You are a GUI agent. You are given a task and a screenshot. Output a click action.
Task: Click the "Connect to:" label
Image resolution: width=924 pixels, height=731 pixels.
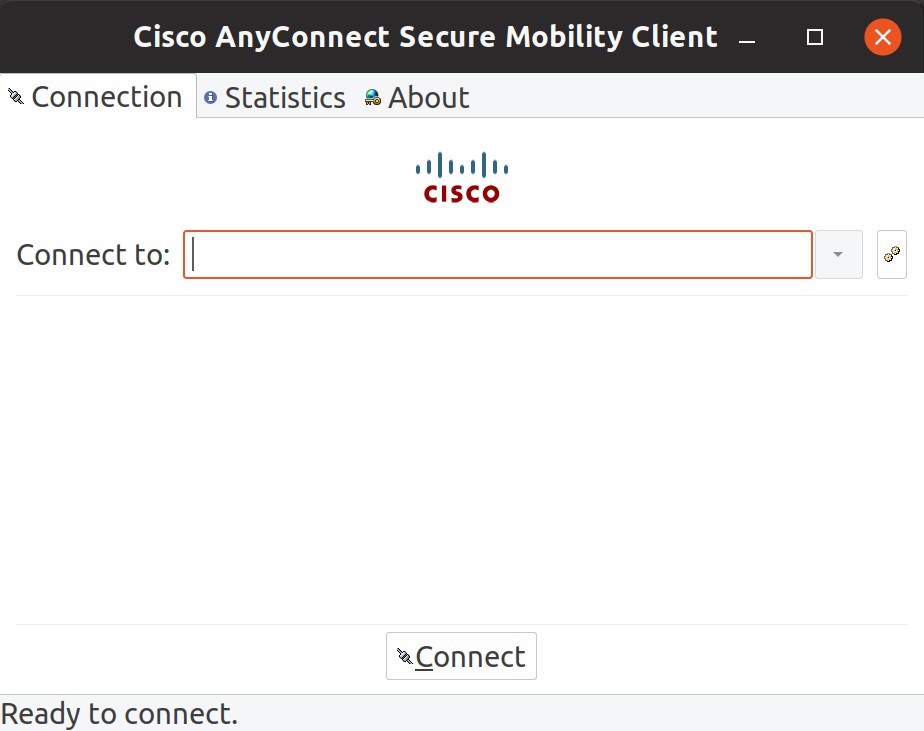click(x=94, y=255)
